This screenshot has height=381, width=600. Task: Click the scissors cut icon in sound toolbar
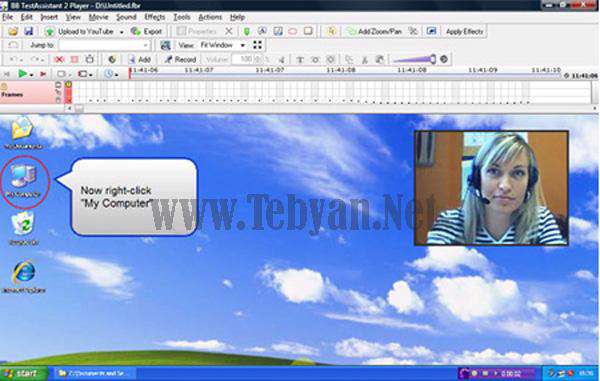tap(364, 60)
